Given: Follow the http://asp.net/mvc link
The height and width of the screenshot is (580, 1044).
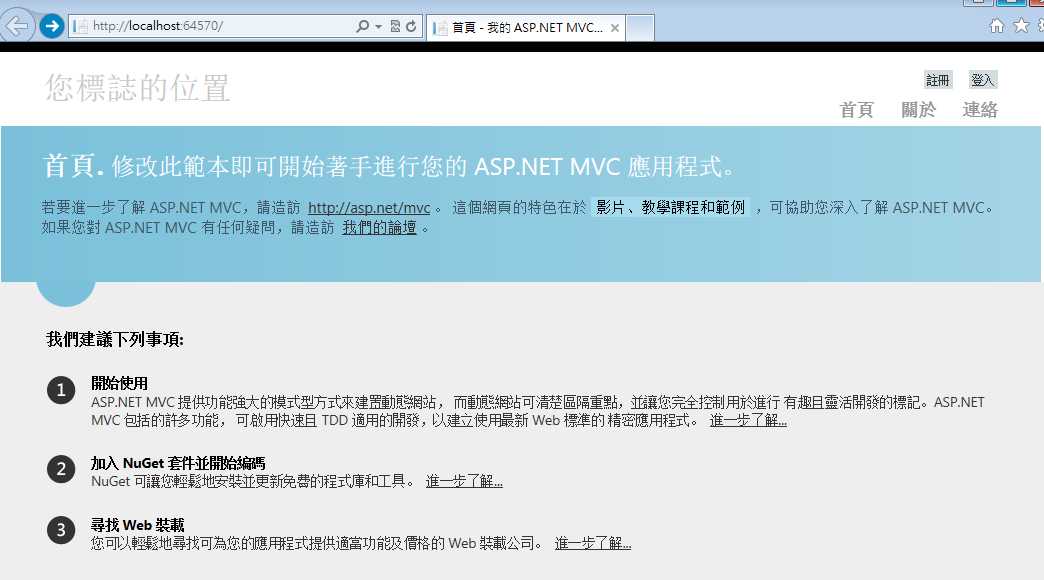Looking at the screenshot, I should [x=369, y=208].
